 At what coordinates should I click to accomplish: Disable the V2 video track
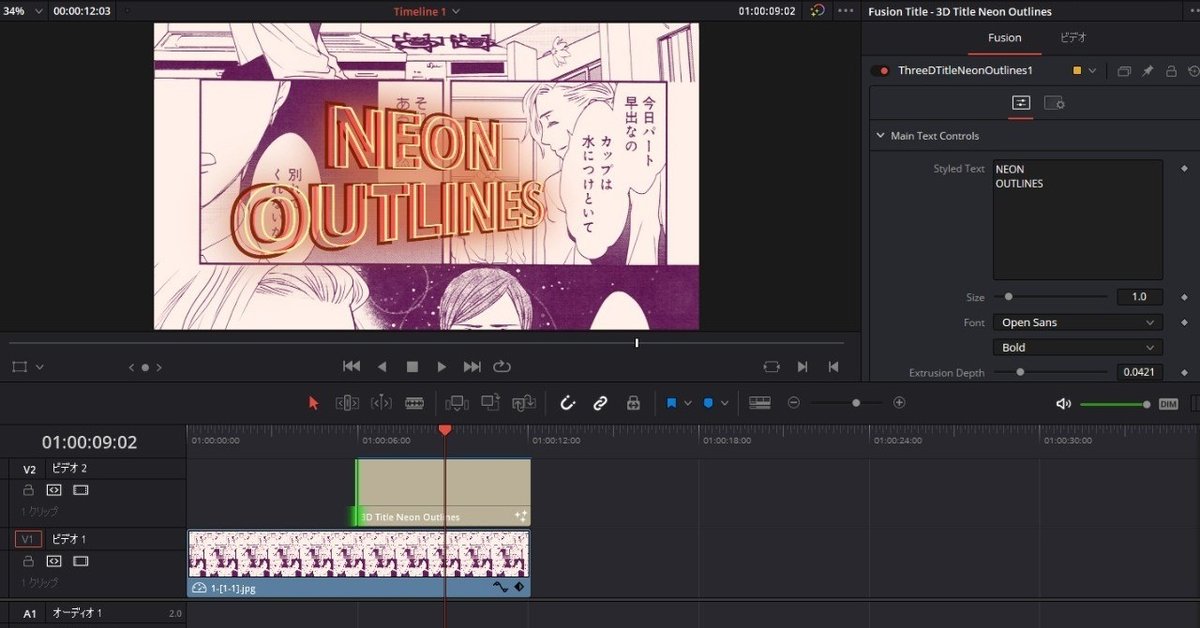81,490
